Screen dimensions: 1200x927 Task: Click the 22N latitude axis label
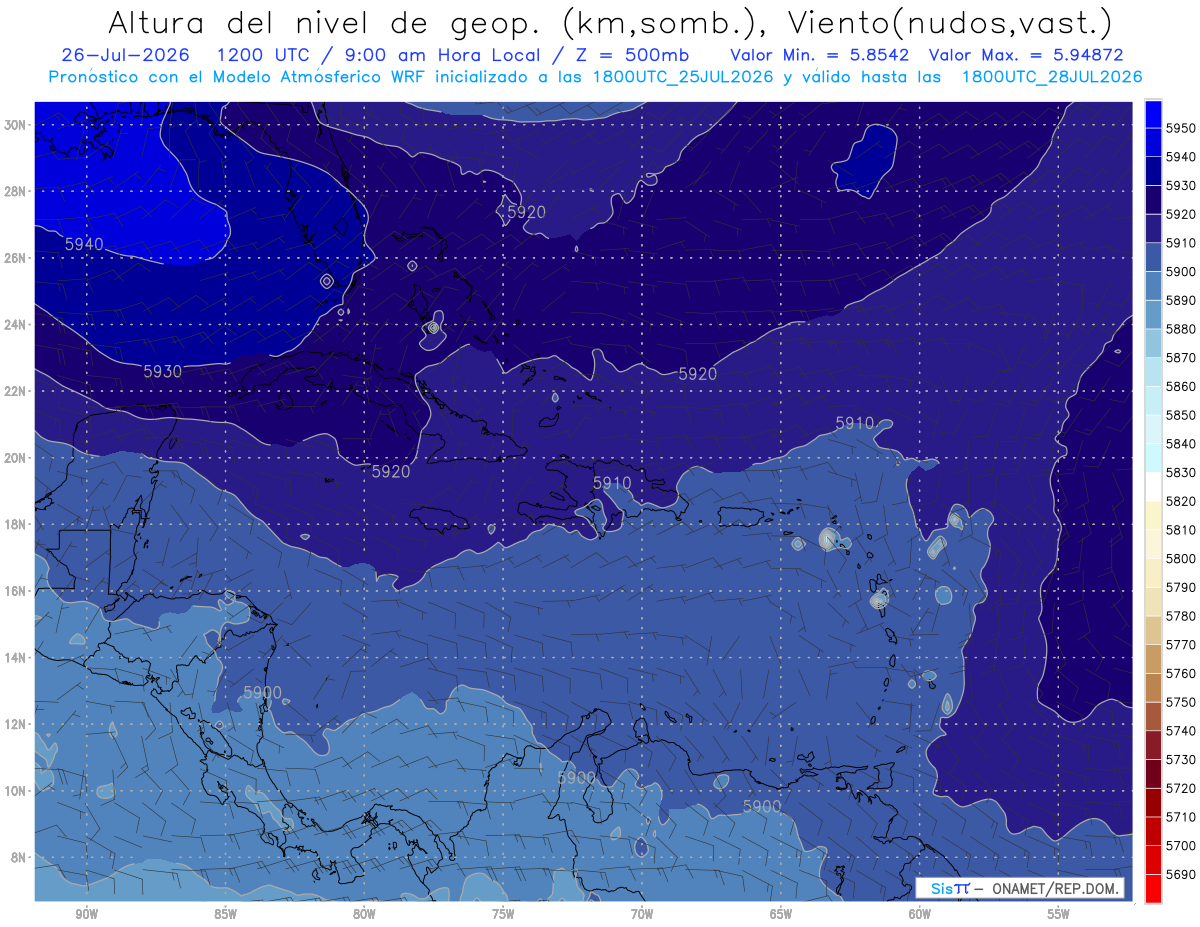(x=16, y=391)
